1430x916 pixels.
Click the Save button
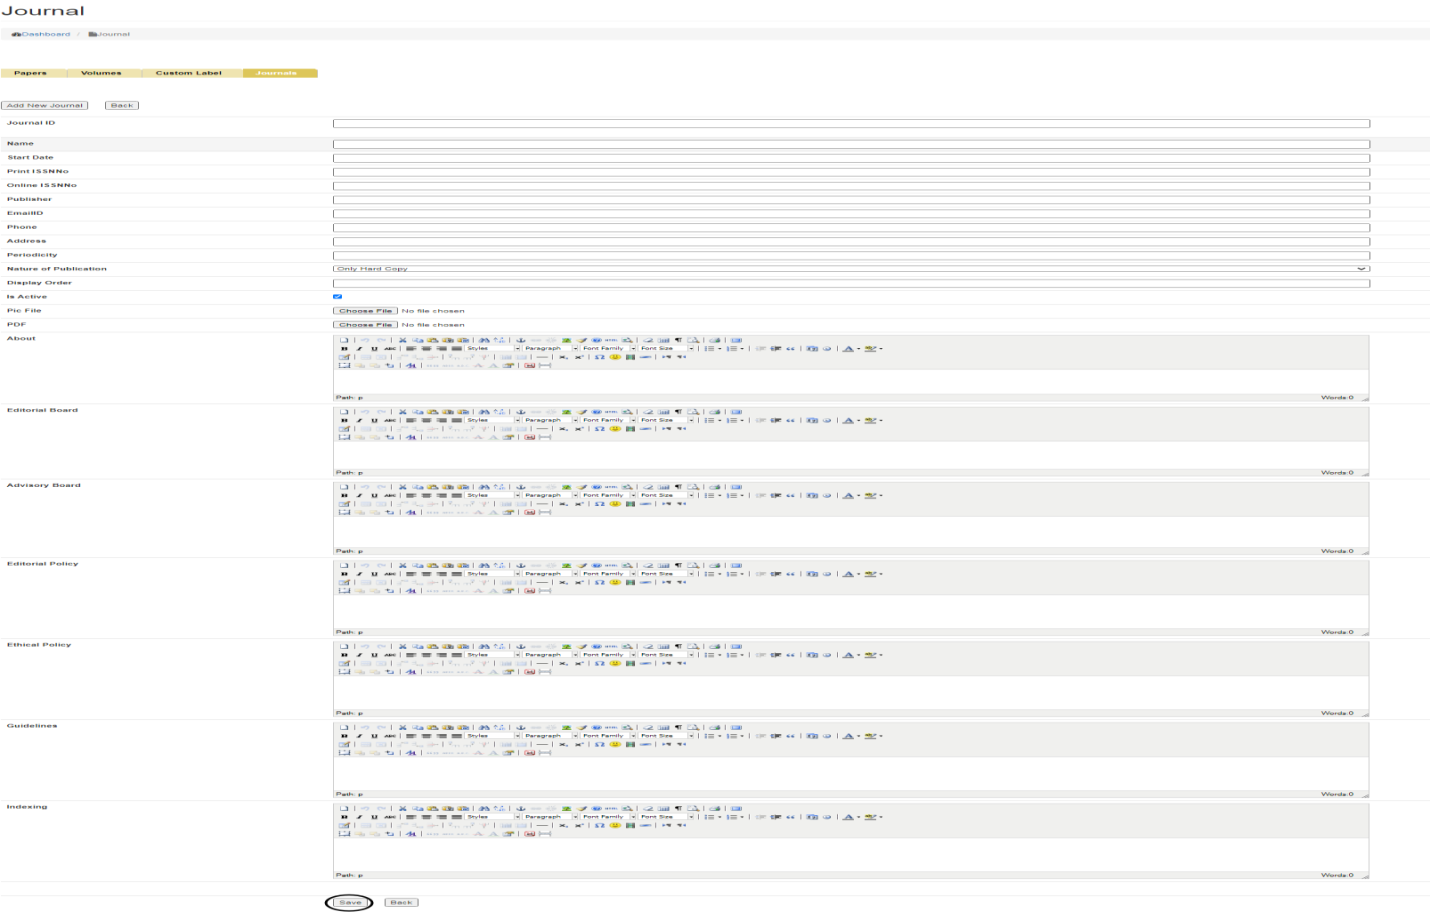(350, 903)
